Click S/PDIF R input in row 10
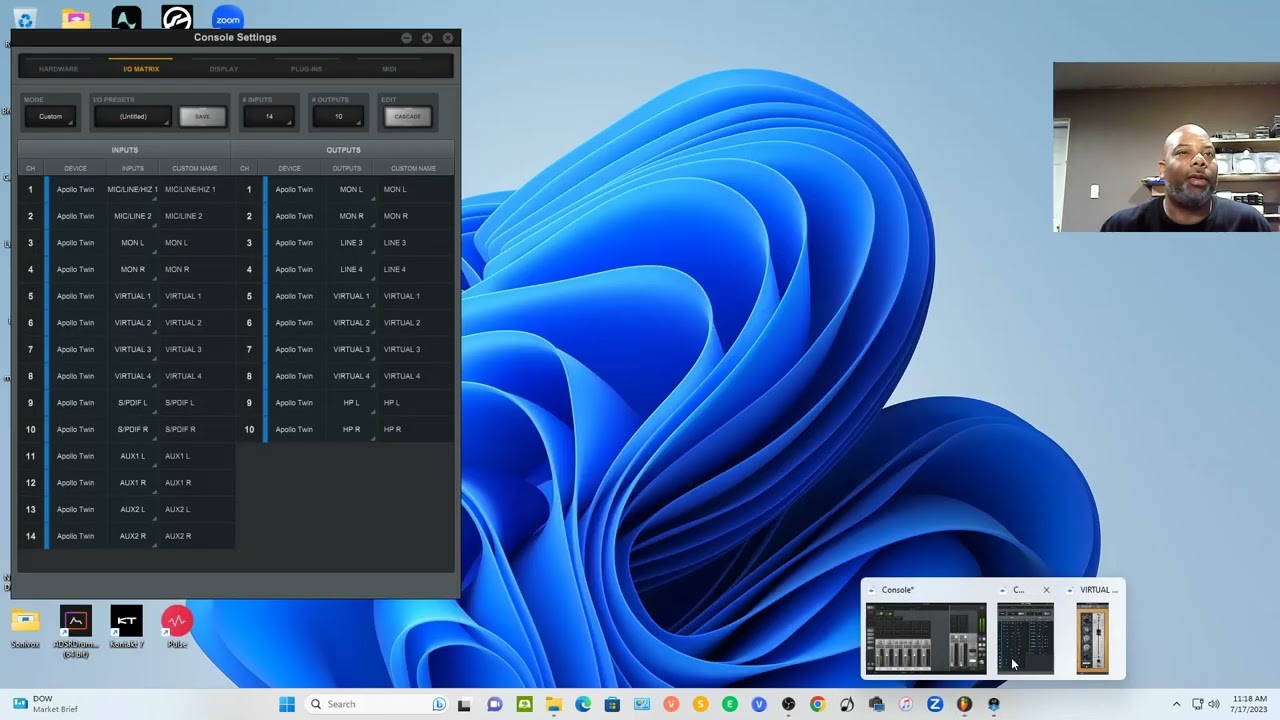This screenshot has height=720, width=1280. click(x=133, y=430)
